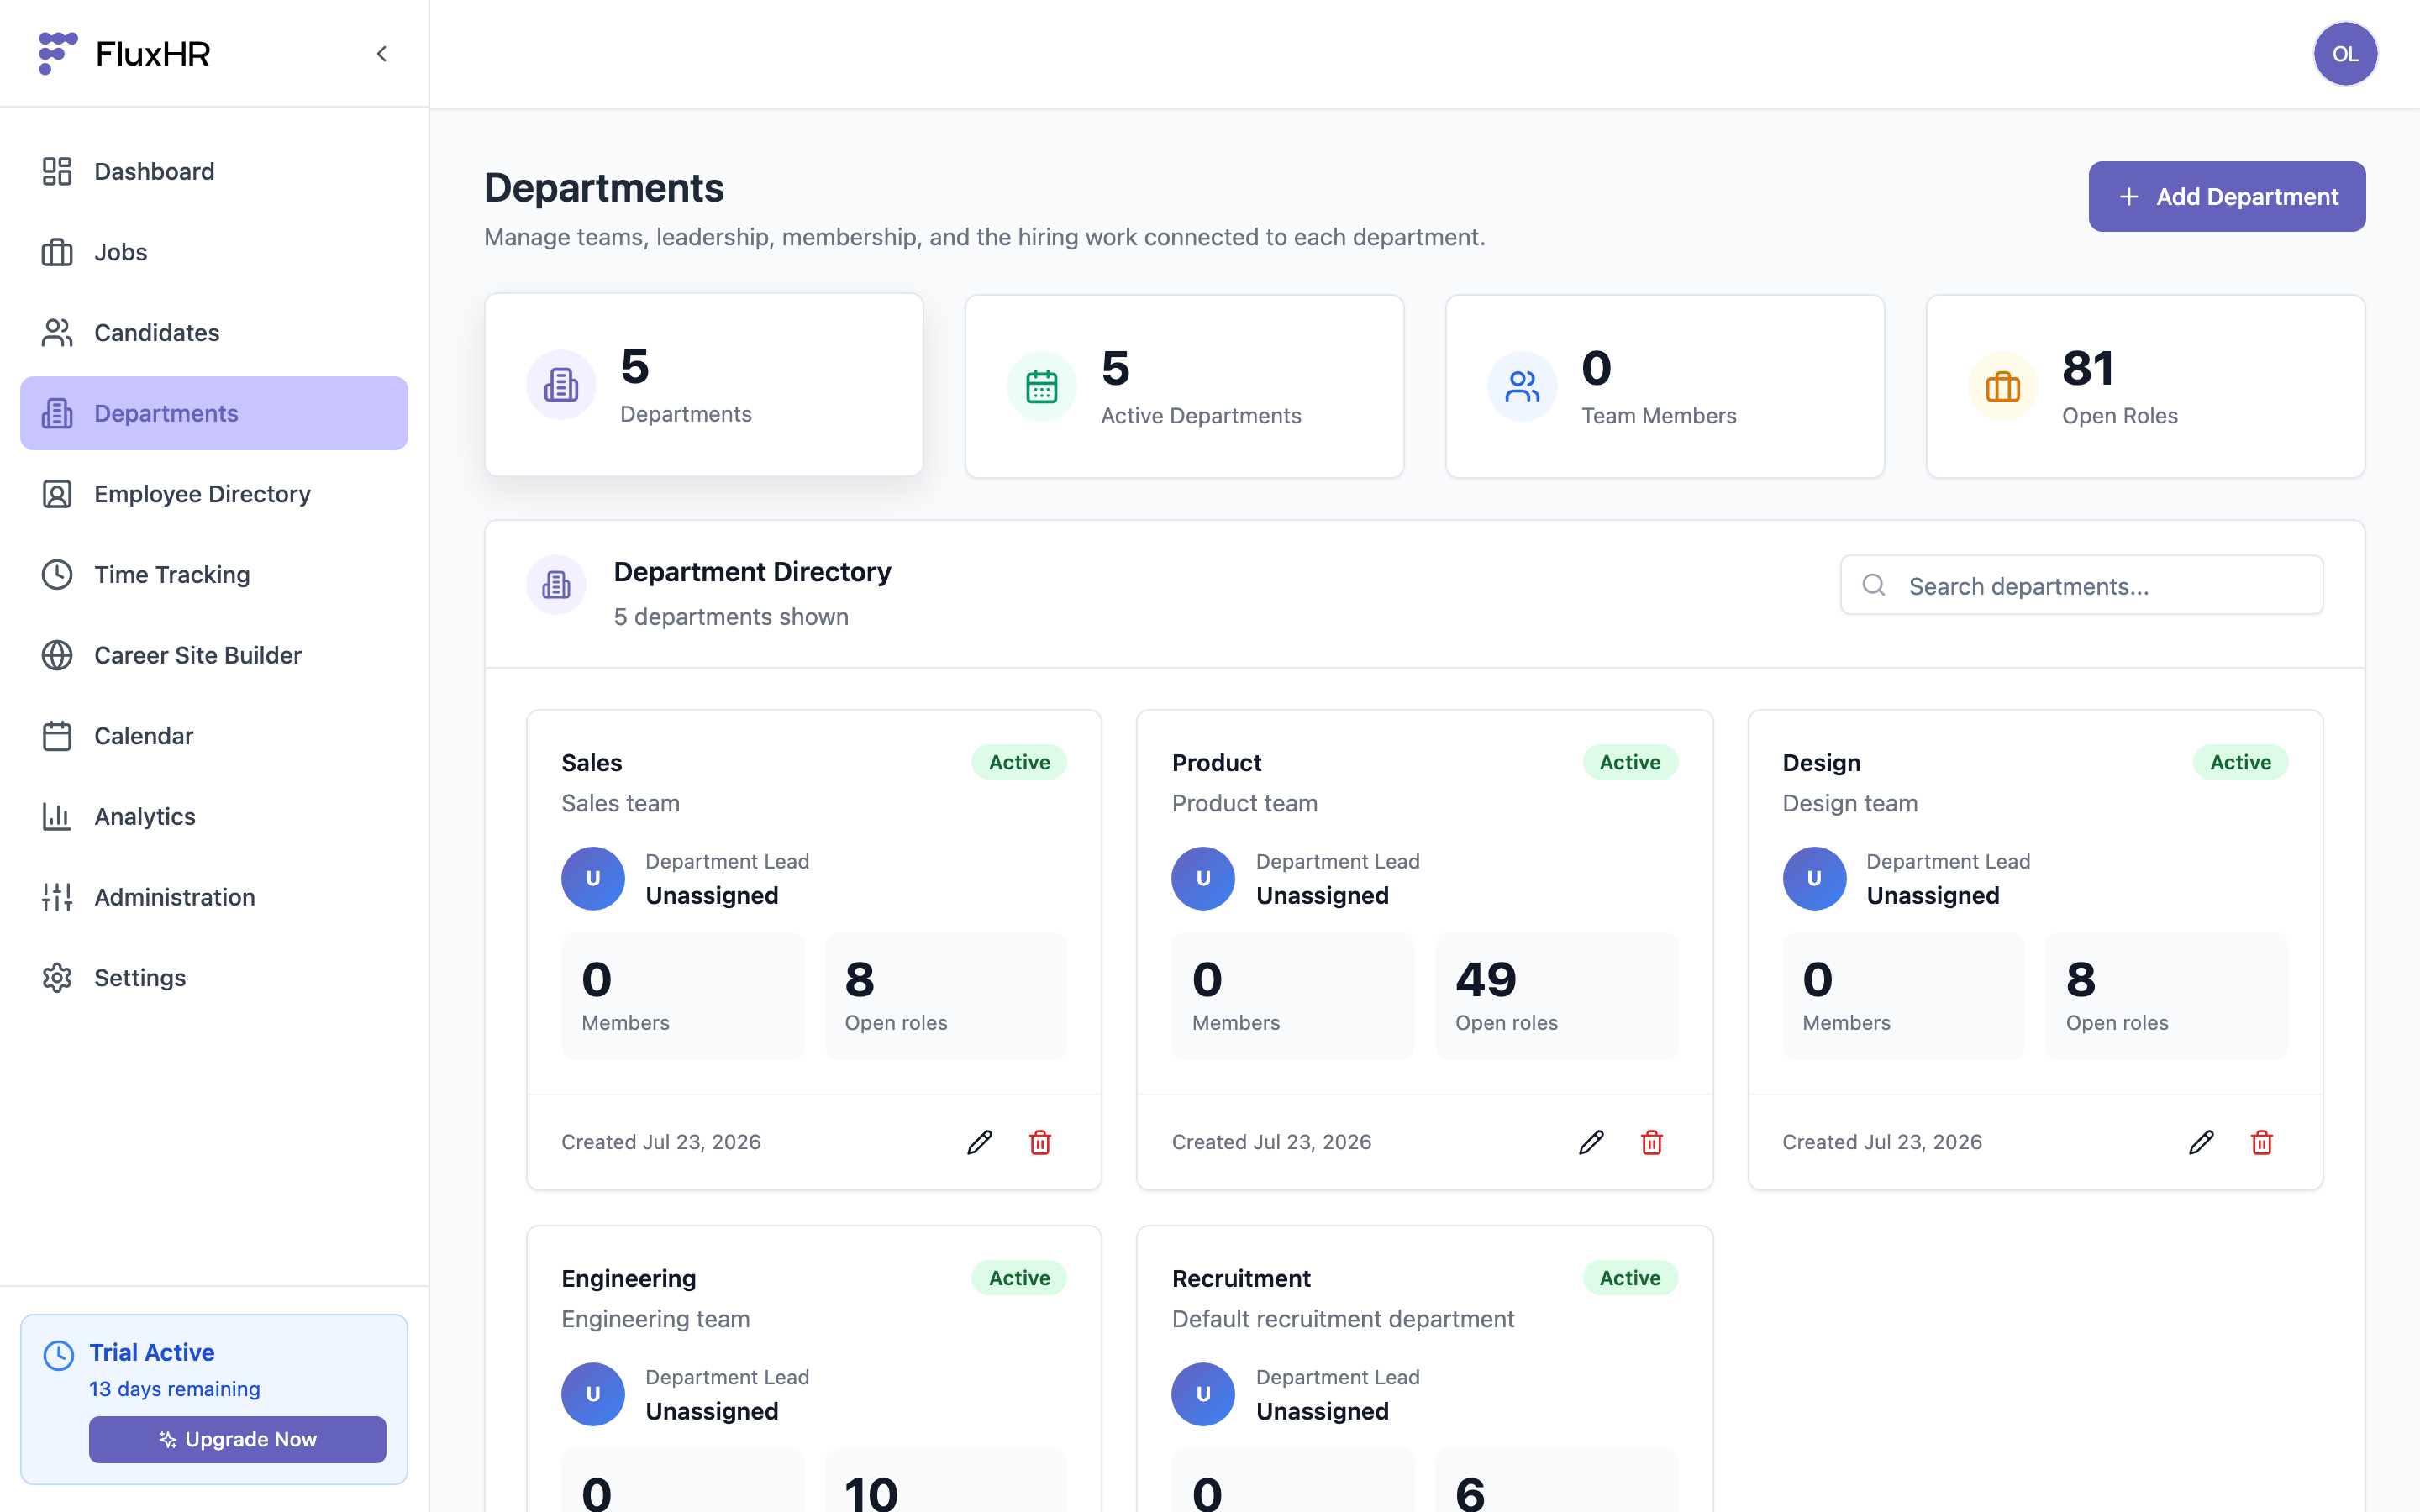Click the Design department lead avatar

pyautogui.click(x=1814, y=878)
